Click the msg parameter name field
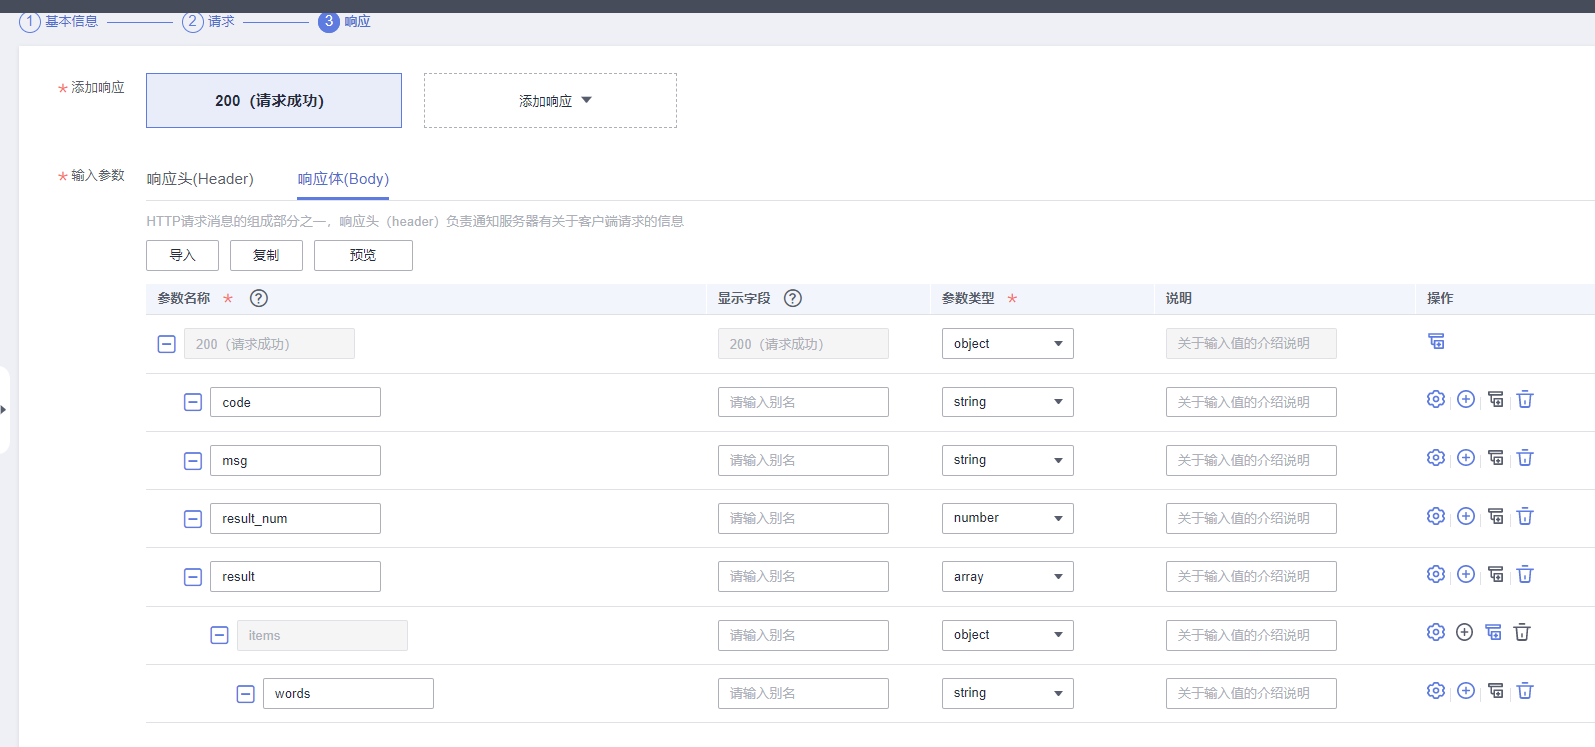The image size is (1595, 747). (x=295, y=460)
